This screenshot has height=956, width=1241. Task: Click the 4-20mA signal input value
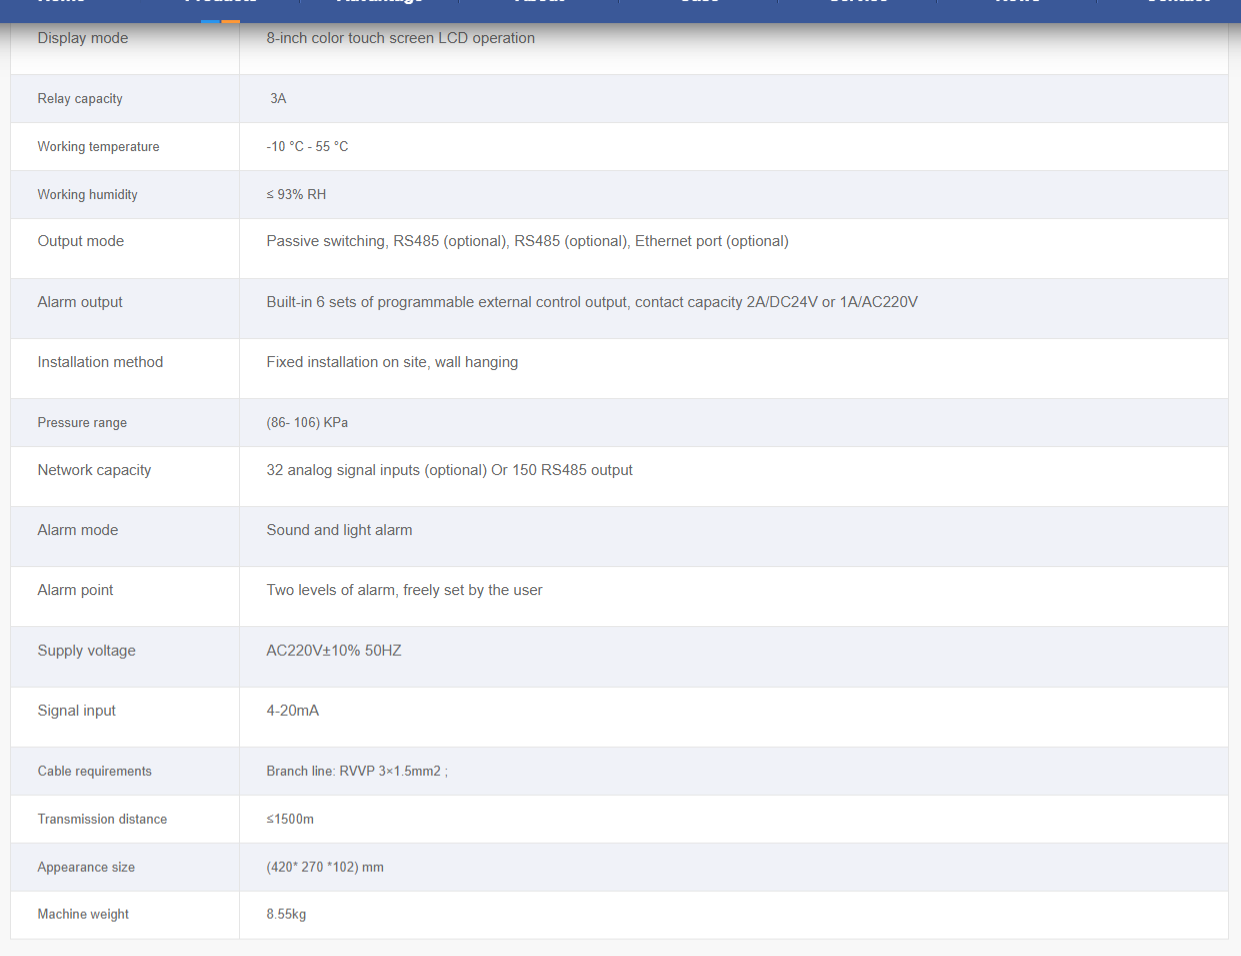pos(293,711)
